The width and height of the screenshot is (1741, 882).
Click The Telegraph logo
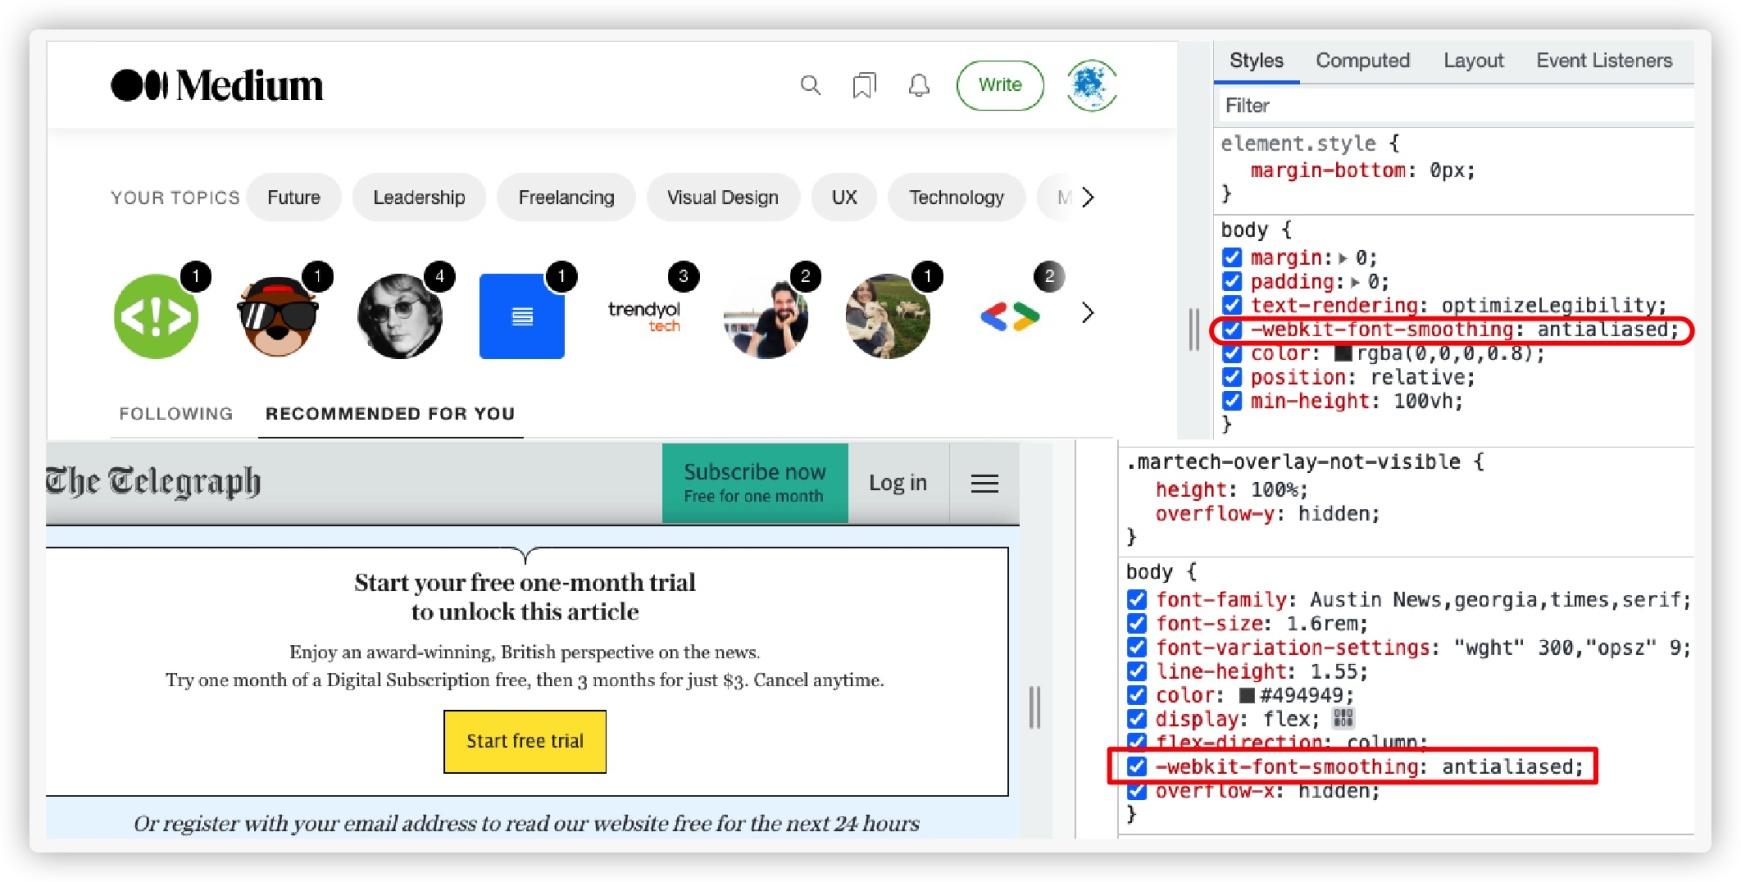pos(153,482)
